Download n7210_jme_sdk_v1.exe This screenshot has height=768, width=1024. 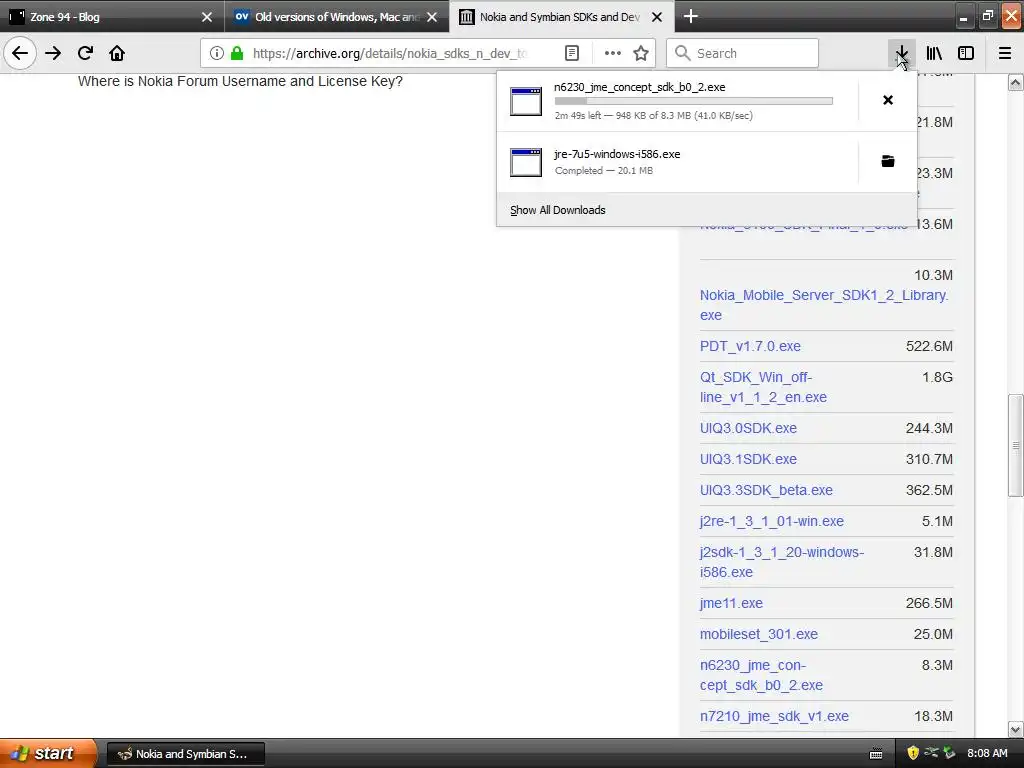[774, 716]
